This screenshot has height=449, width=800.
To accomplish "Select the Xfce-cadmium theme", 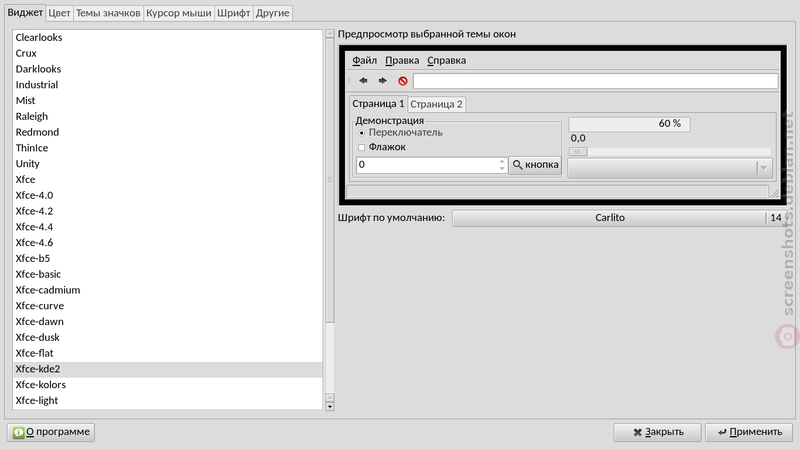I will (x=168, y=290).
